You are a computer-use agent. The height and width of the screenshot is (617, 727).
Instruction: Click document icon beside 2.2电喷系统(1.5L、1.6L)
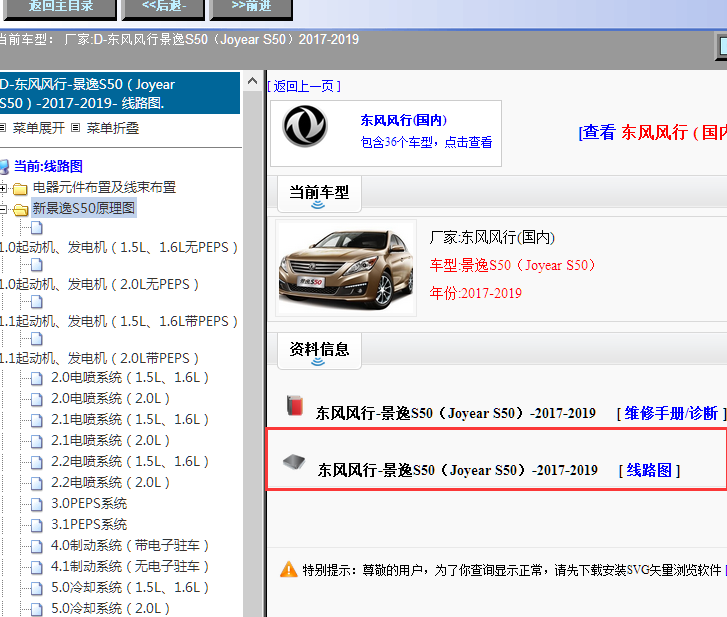(37, 463)
